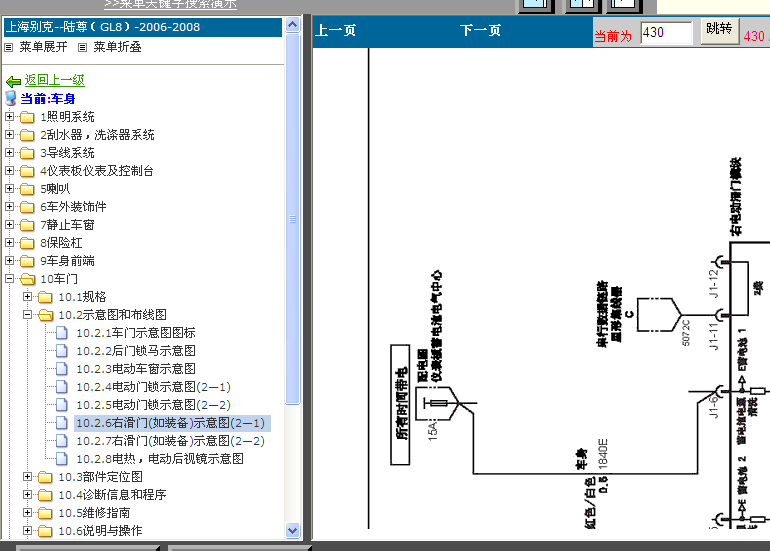
Task: Open 10.2.4电动门锁示意图(2-1) document
Action: (153, 387)
